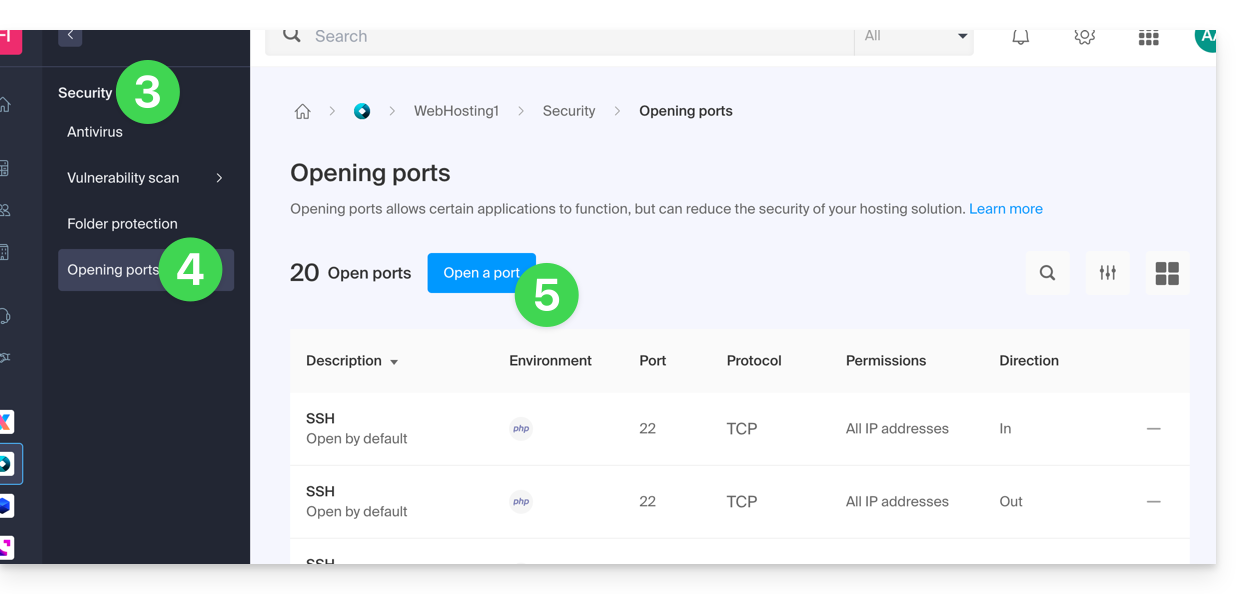The height and width of the screenshot is (594, 1246).
Task: Click the blue hosting product icon in breadcrumb
Action: point(362,112)
